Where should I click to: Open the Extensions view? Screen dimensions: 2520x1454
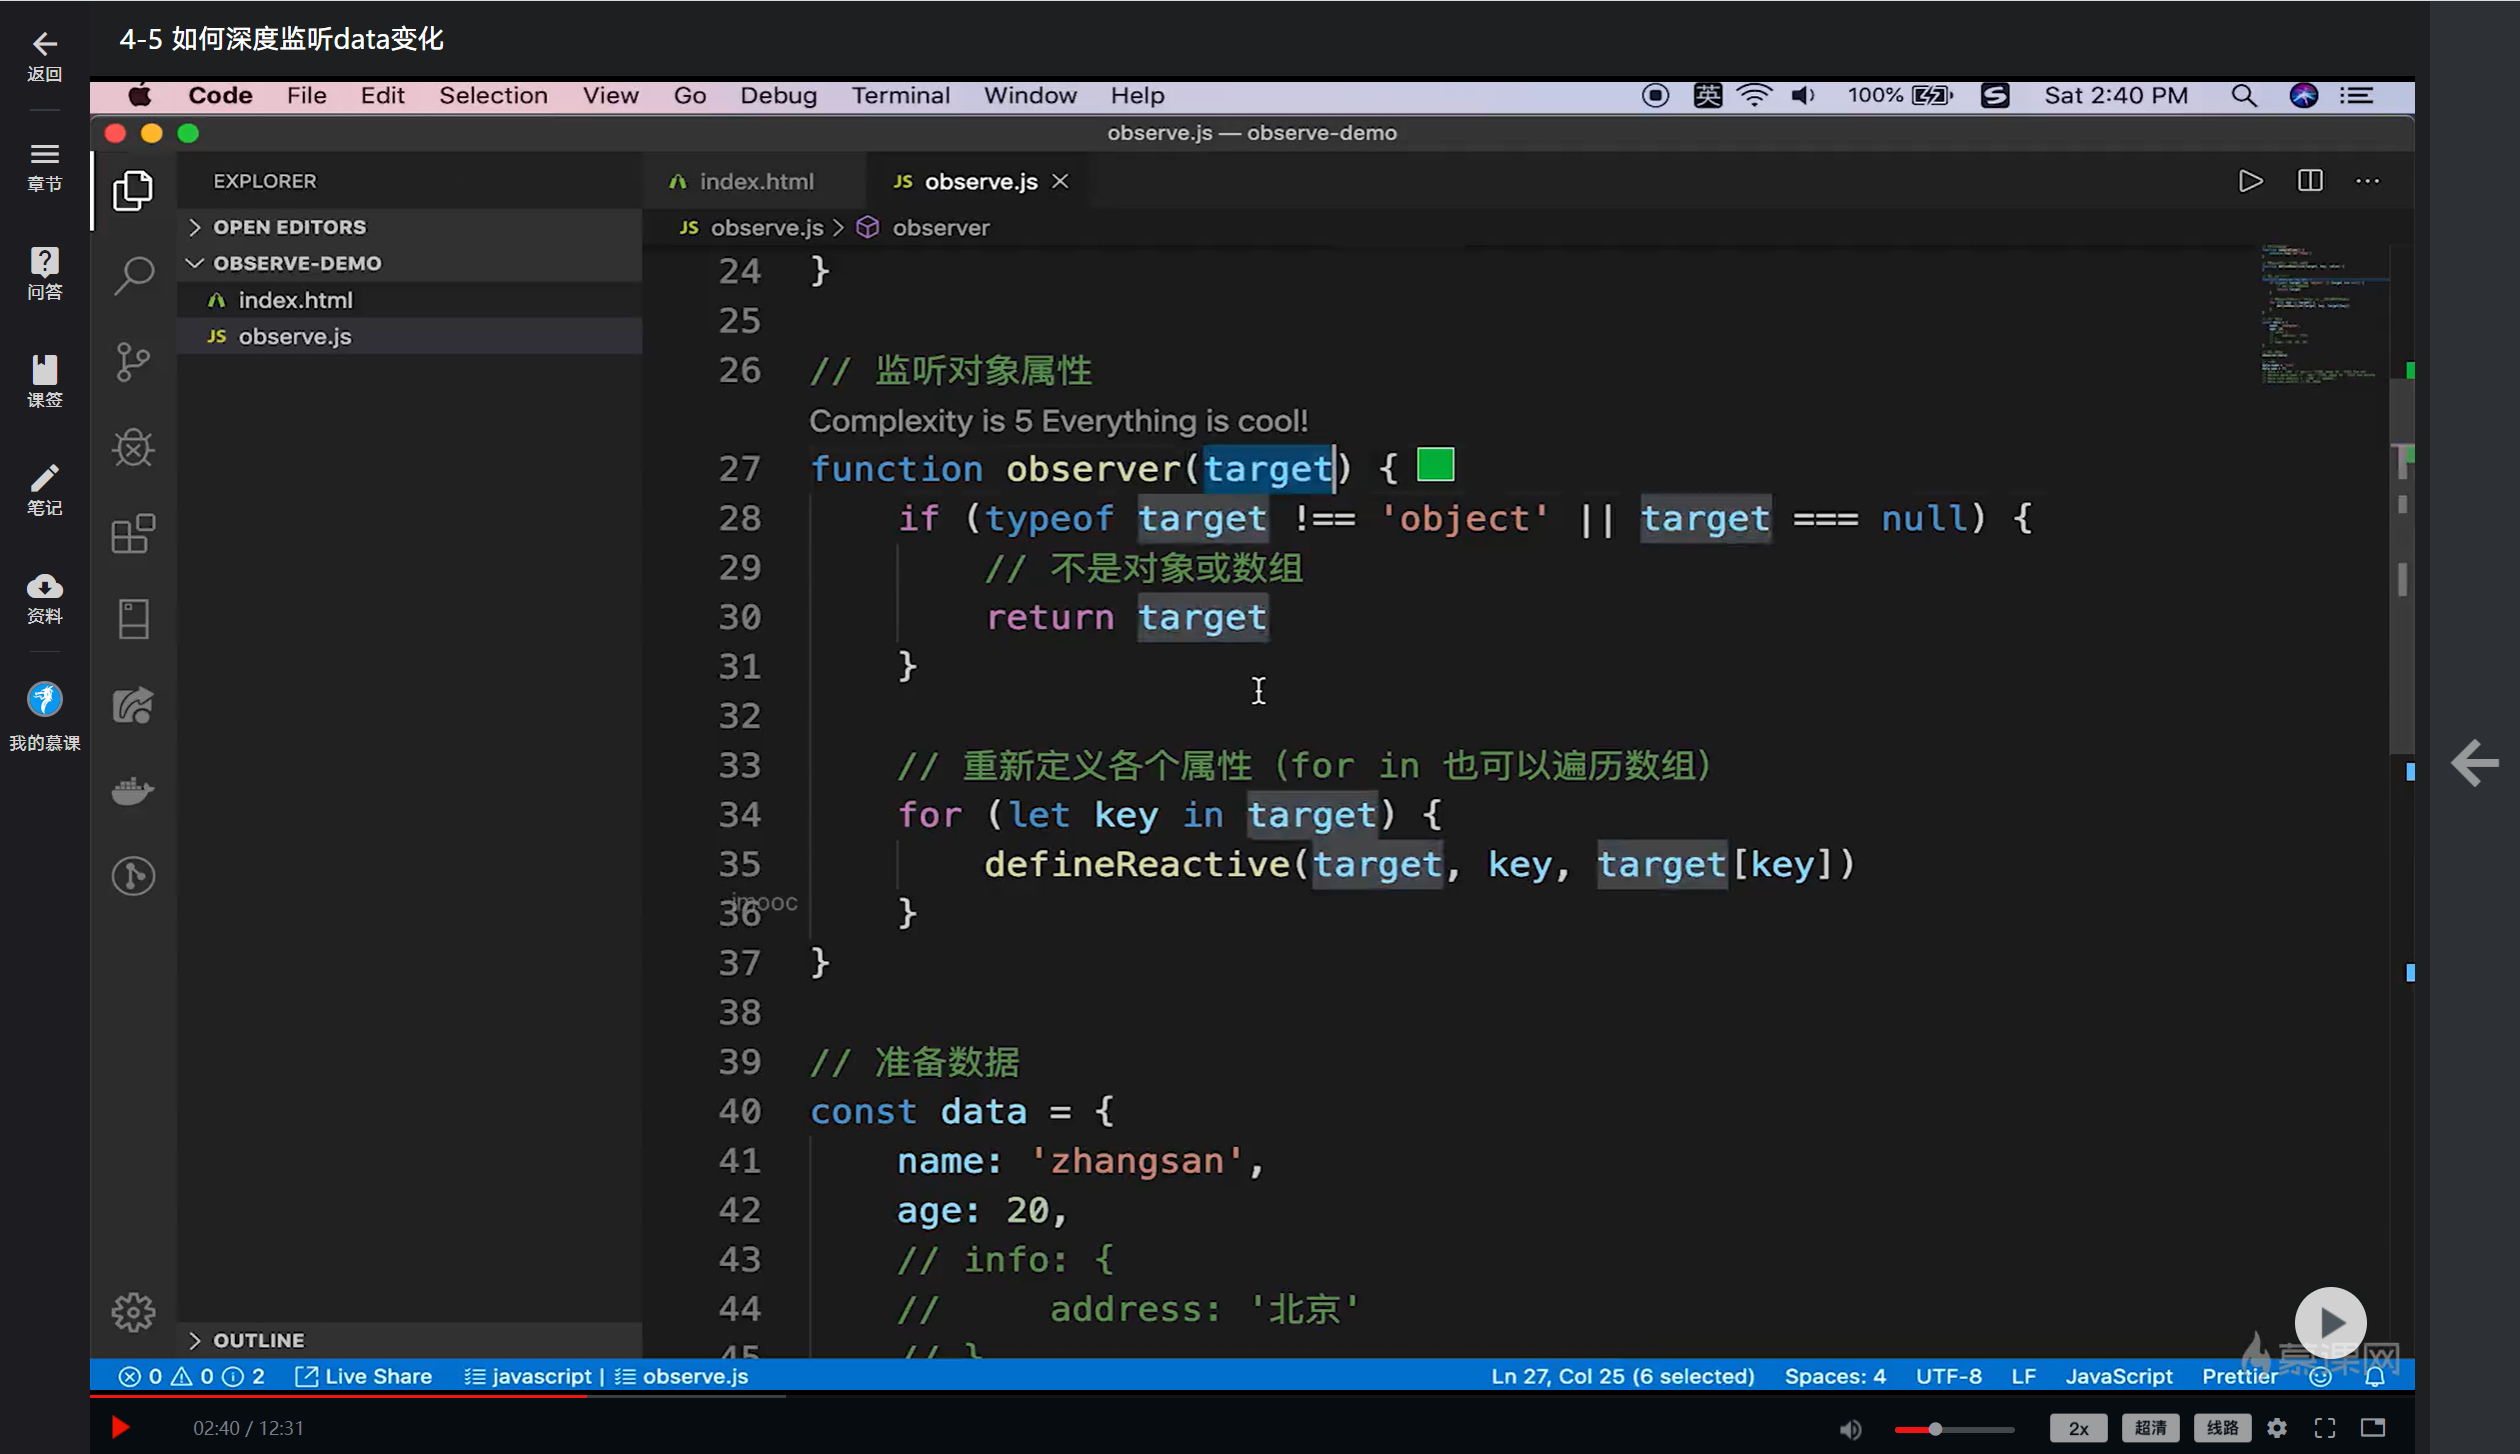(133, 534)
